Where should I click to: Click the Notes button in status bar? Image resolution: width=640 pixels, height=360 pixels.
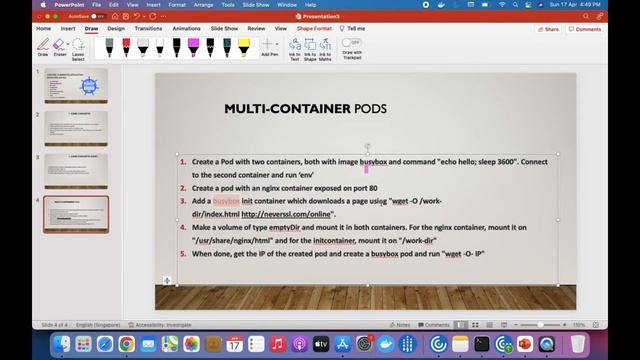pyautogui.click(x=400, y=325)
